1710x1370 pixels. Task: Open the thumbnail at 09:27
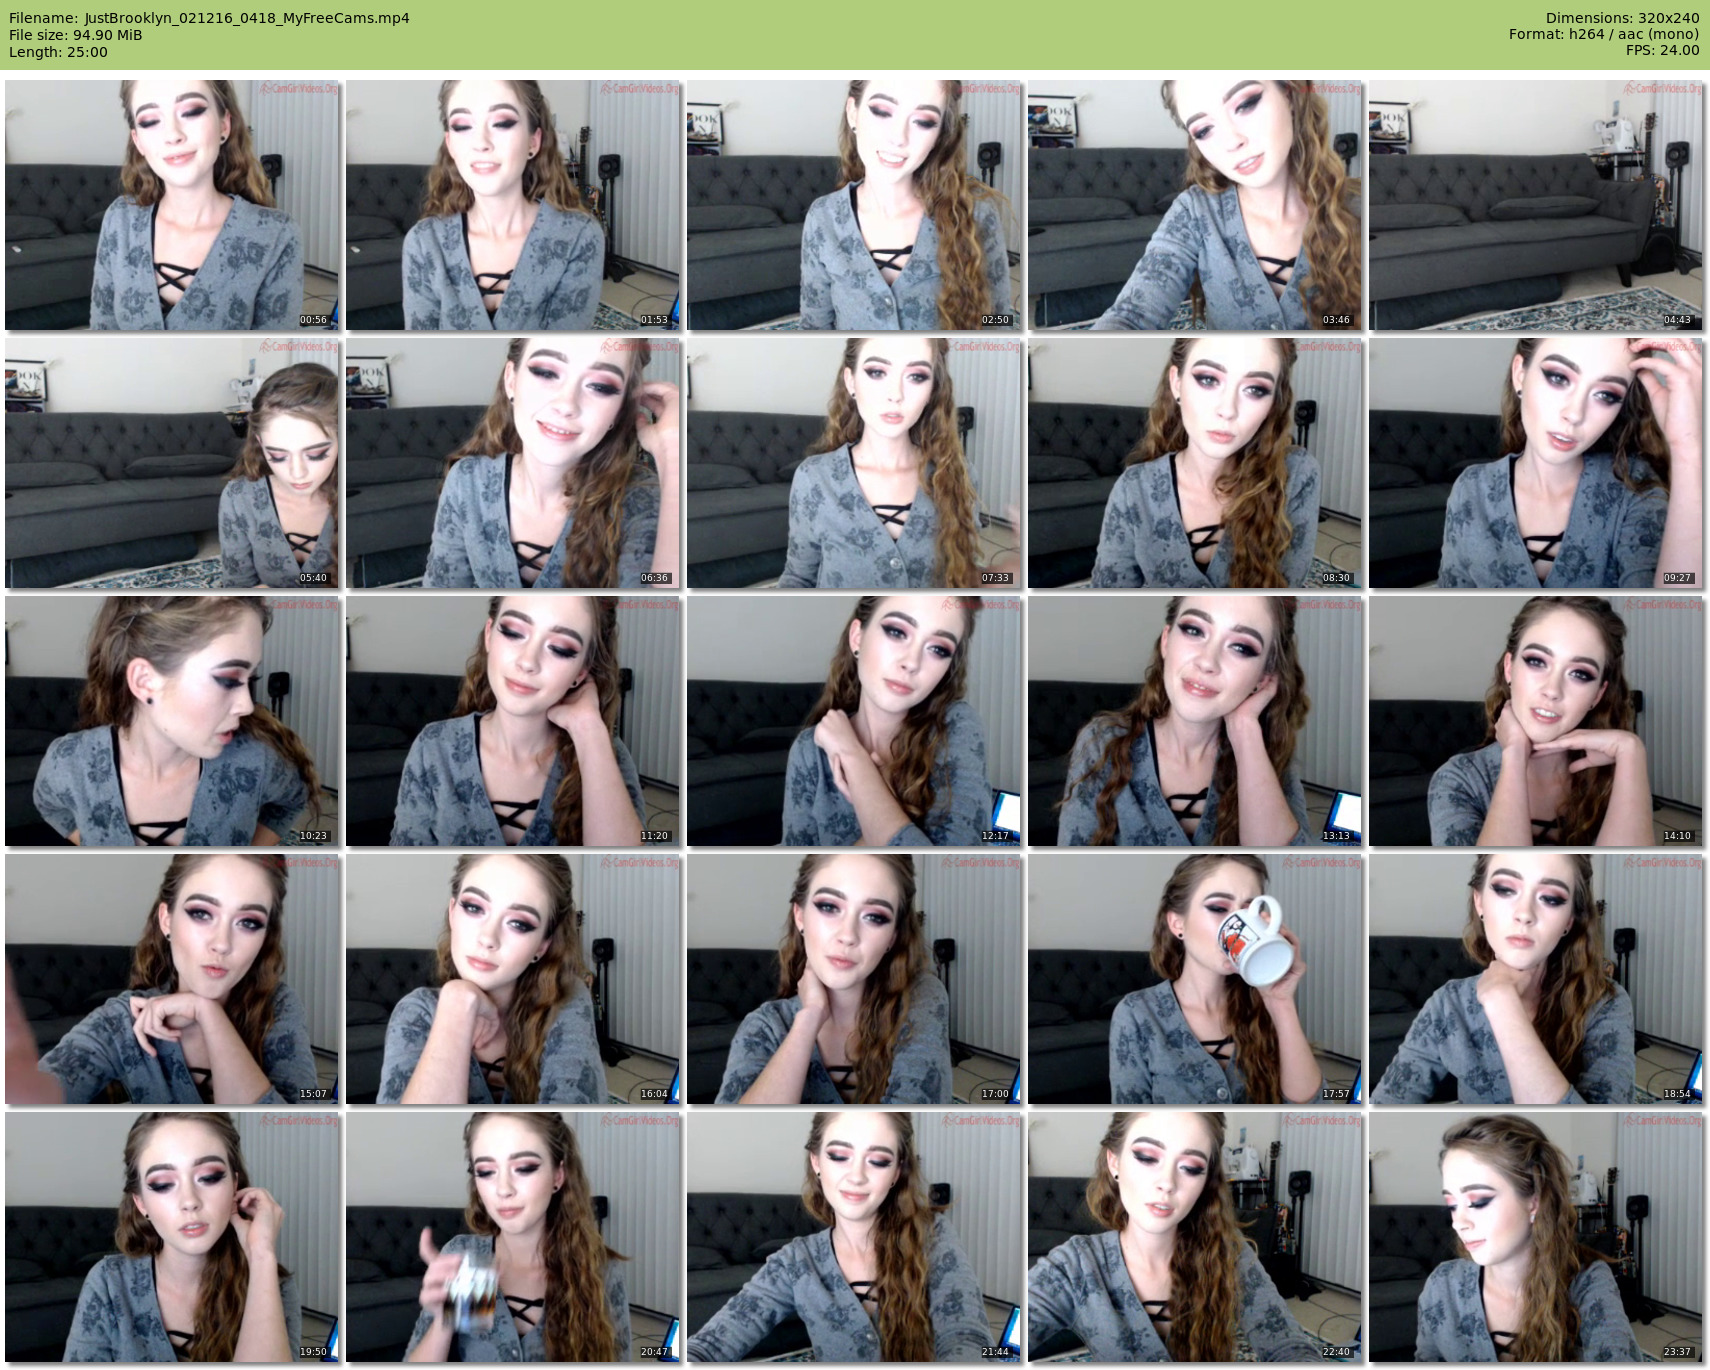tap(1535, 463)
